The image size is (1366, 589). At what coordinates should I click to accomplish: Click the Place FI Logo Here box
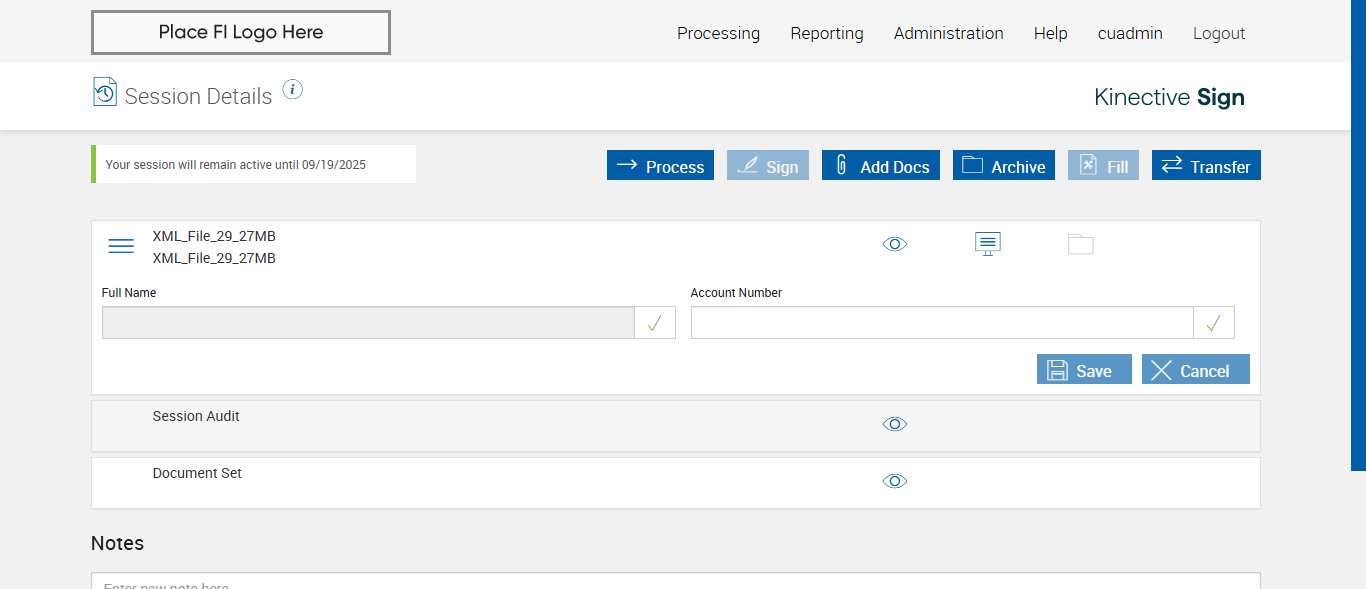pos(241,32)
